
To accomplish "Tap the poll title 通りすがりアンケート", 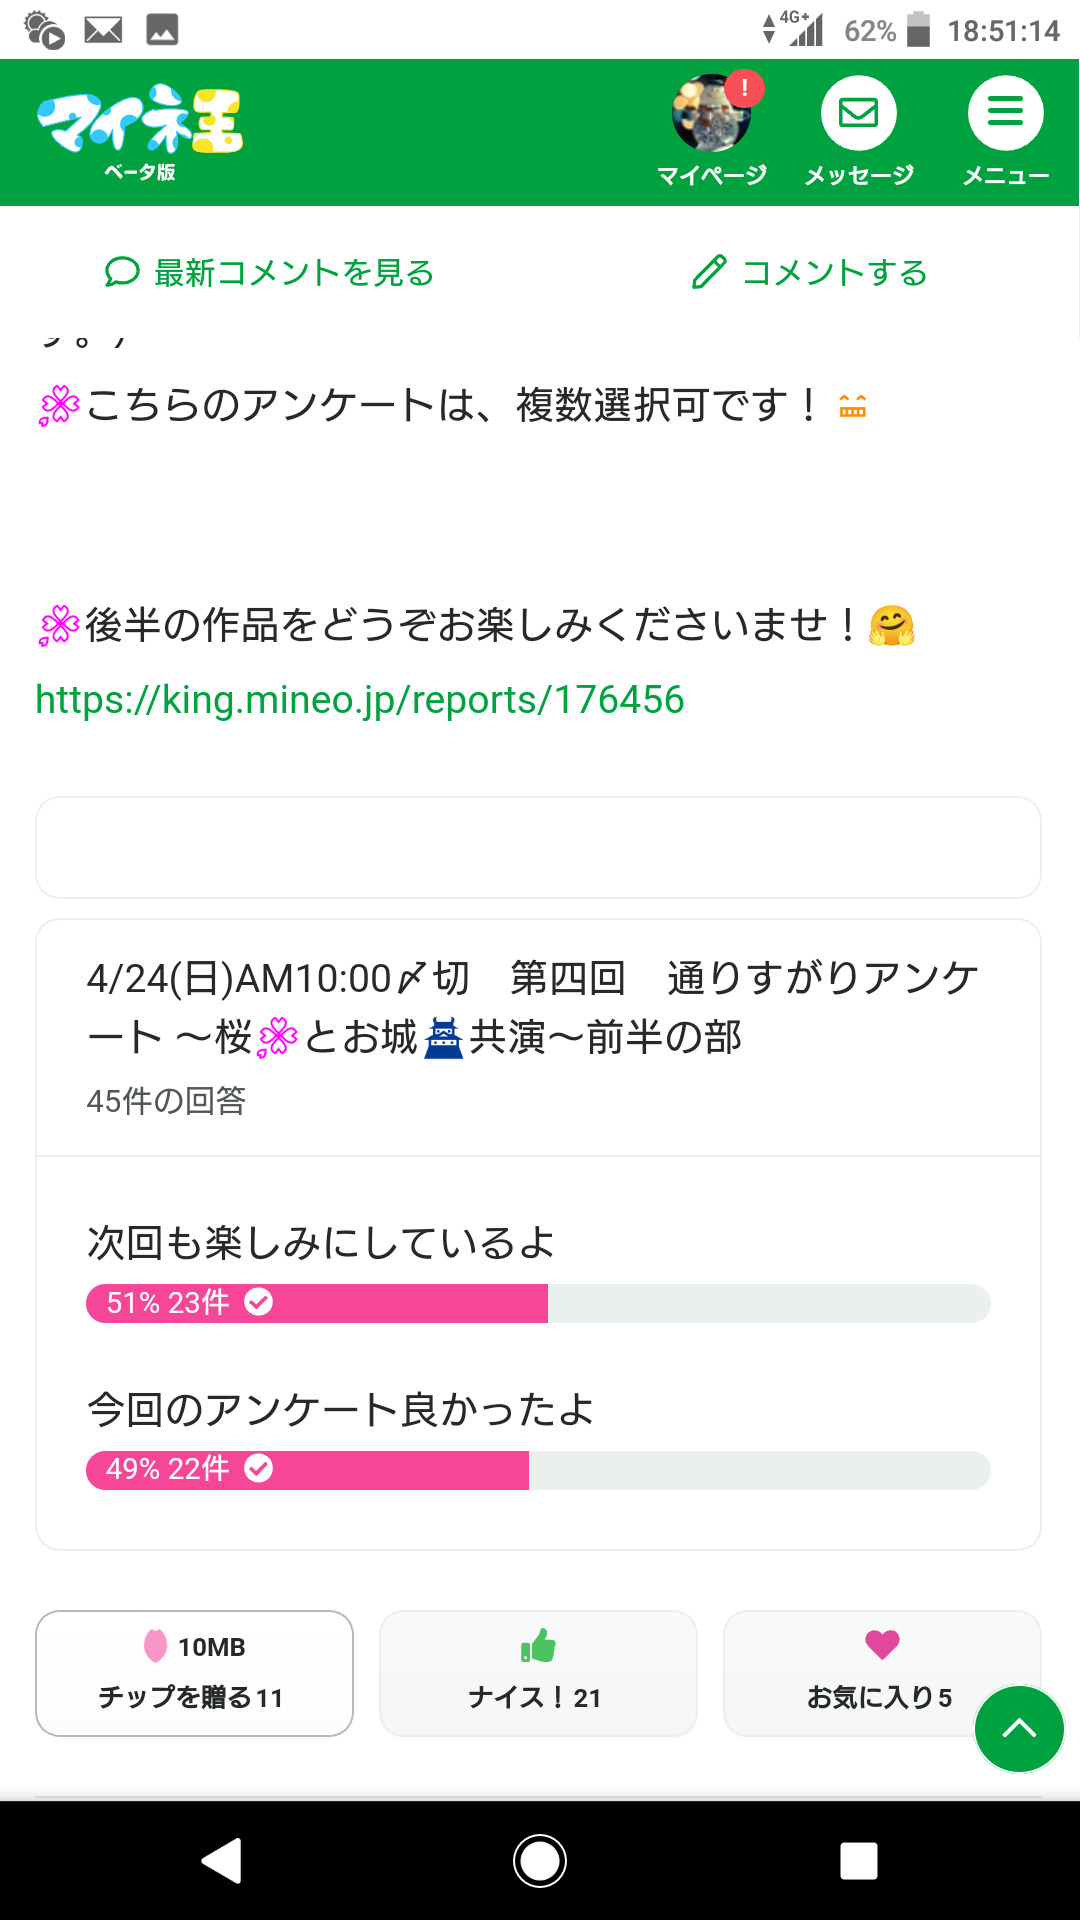I will 532,1007.
